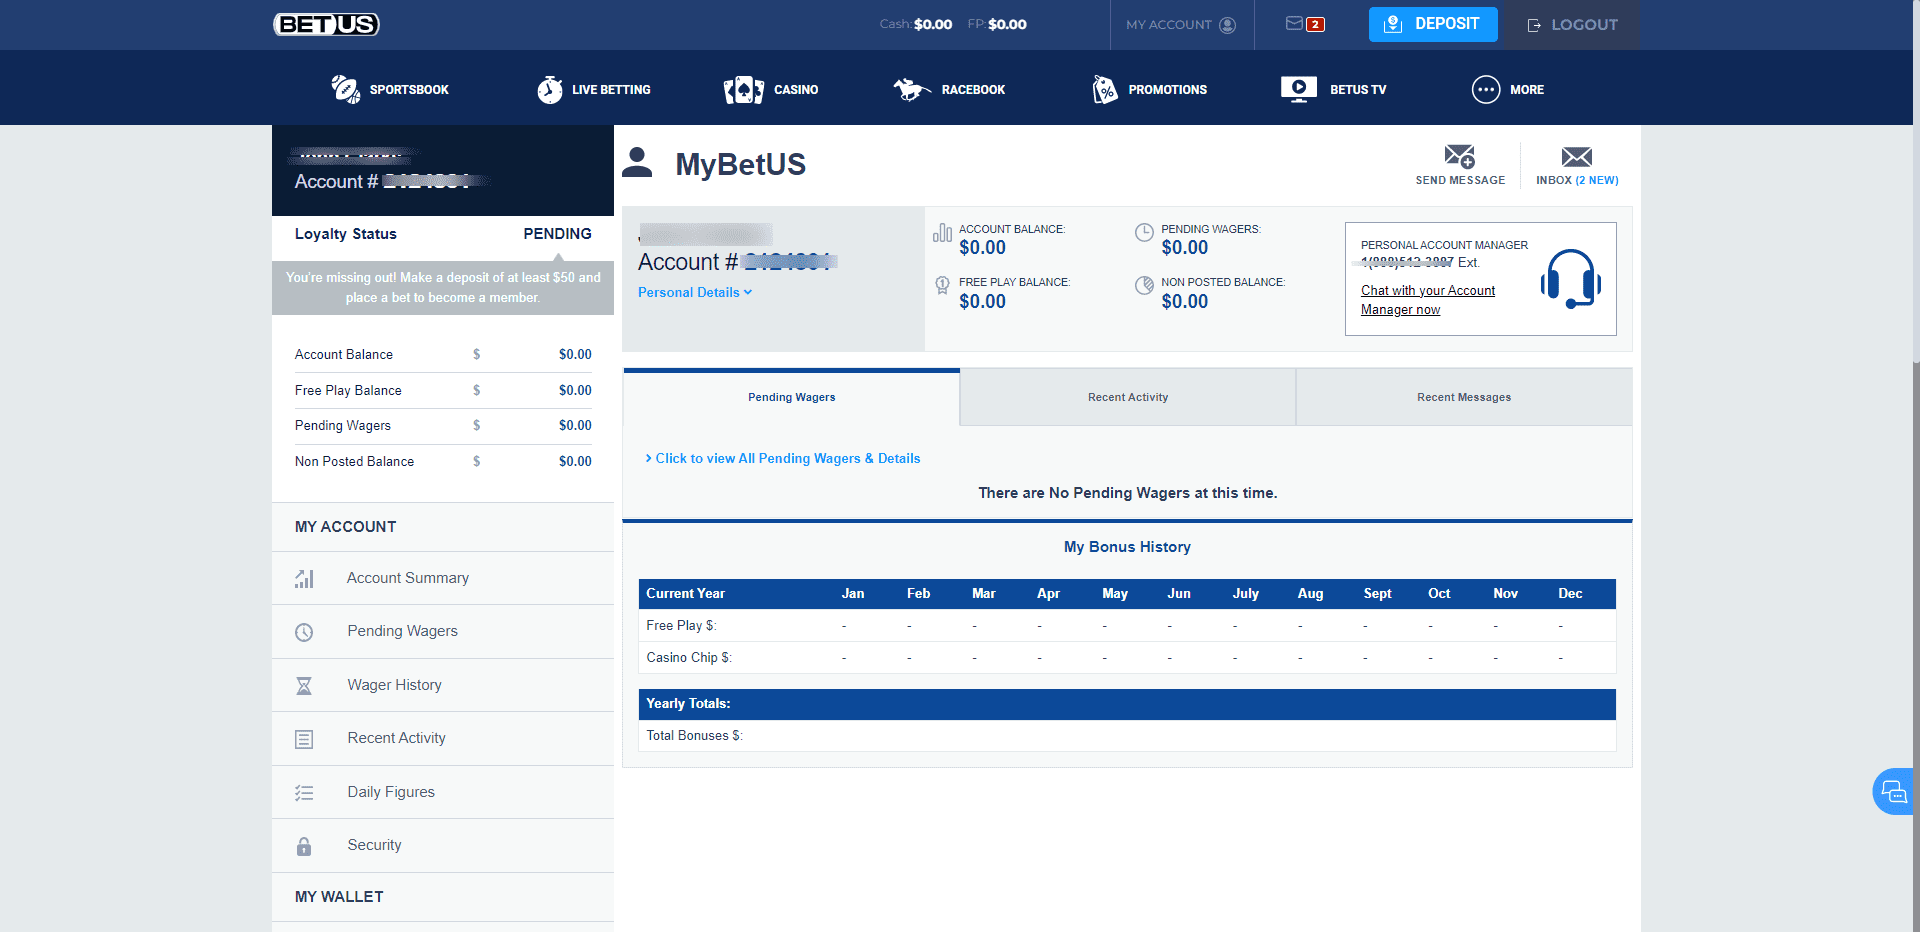Open Daily Figures in sidebar
This screenshot has height=932, width=1920.
coord(391,792)
